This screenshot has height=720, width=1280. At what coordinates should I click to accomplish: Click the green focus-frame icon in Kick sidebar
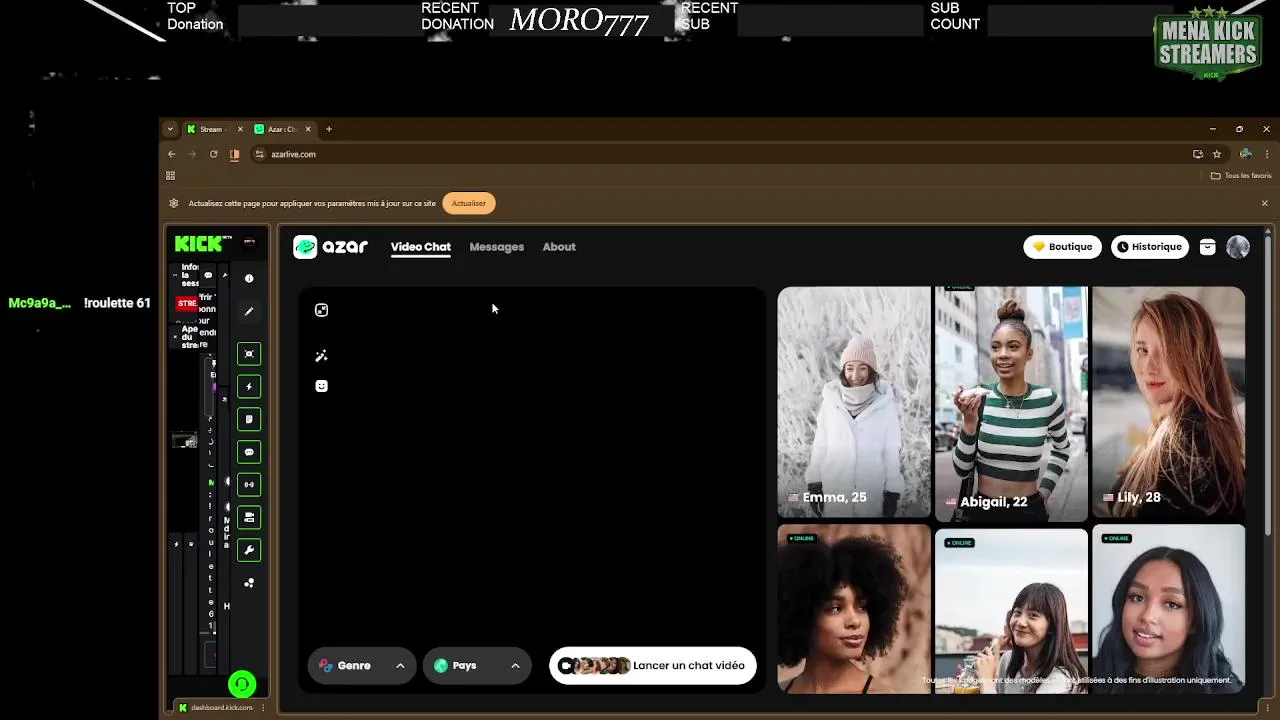click(x=249, y=354)
